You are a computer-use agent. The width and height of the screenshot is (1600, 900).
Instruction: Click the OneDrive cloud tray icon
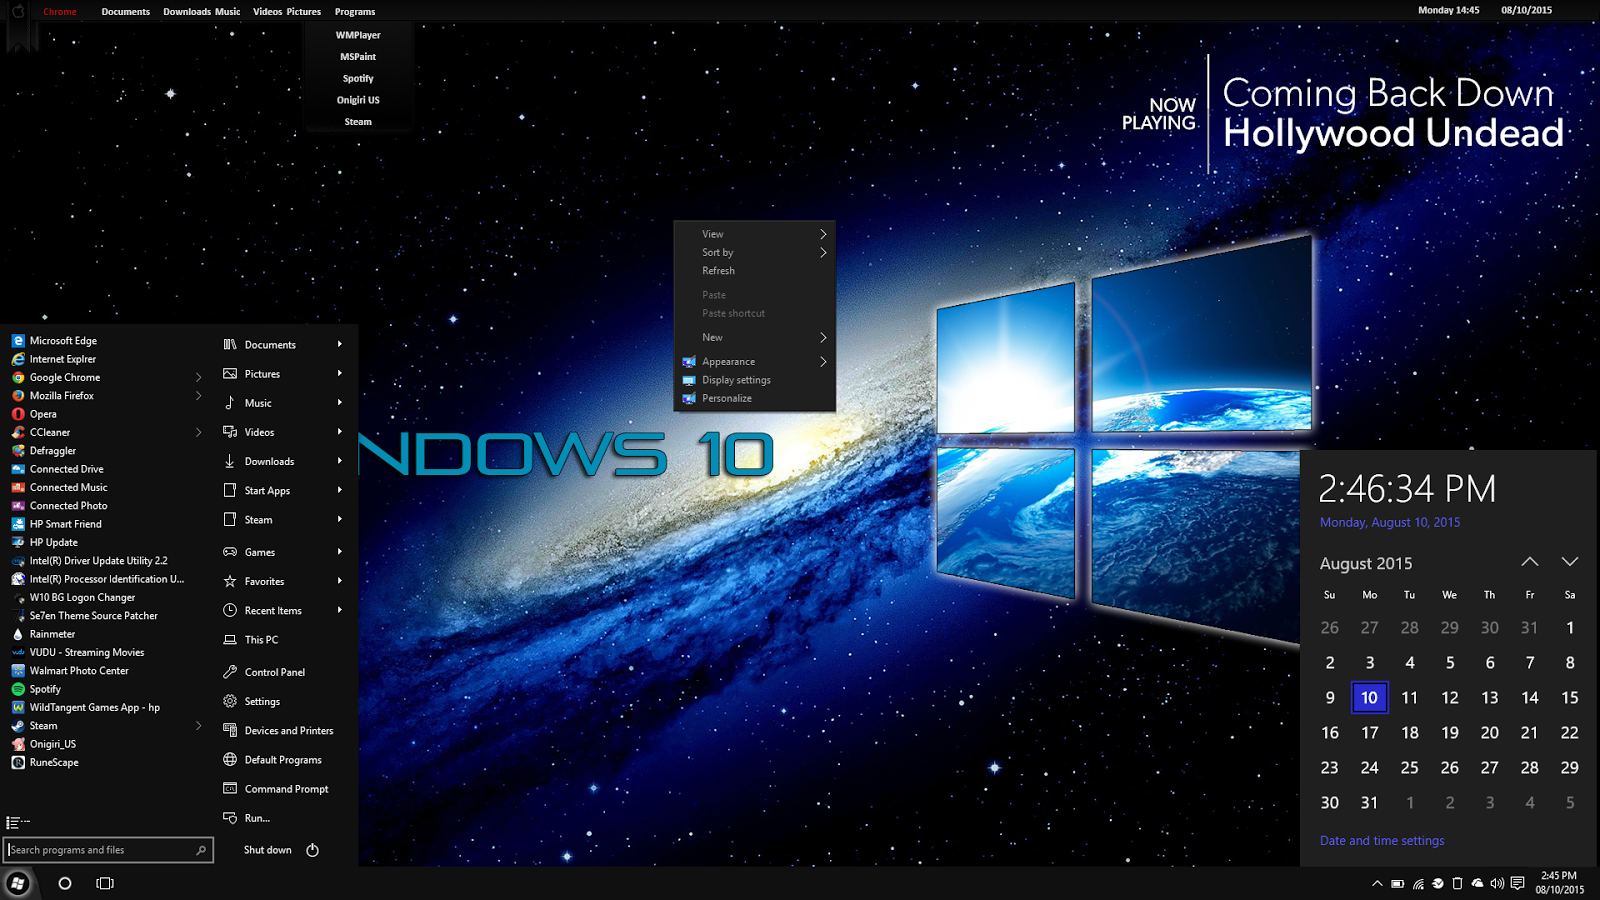tap(1477, 883)
